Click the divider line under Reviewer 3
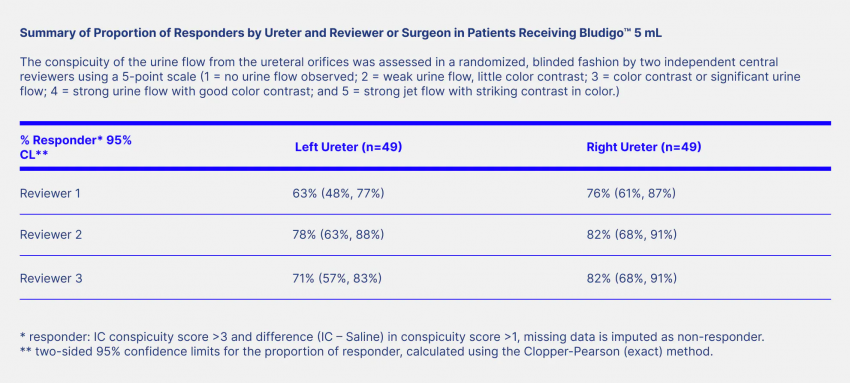Image resolution: width=850 pixels, height=383 pixels. tap(425, 299)
